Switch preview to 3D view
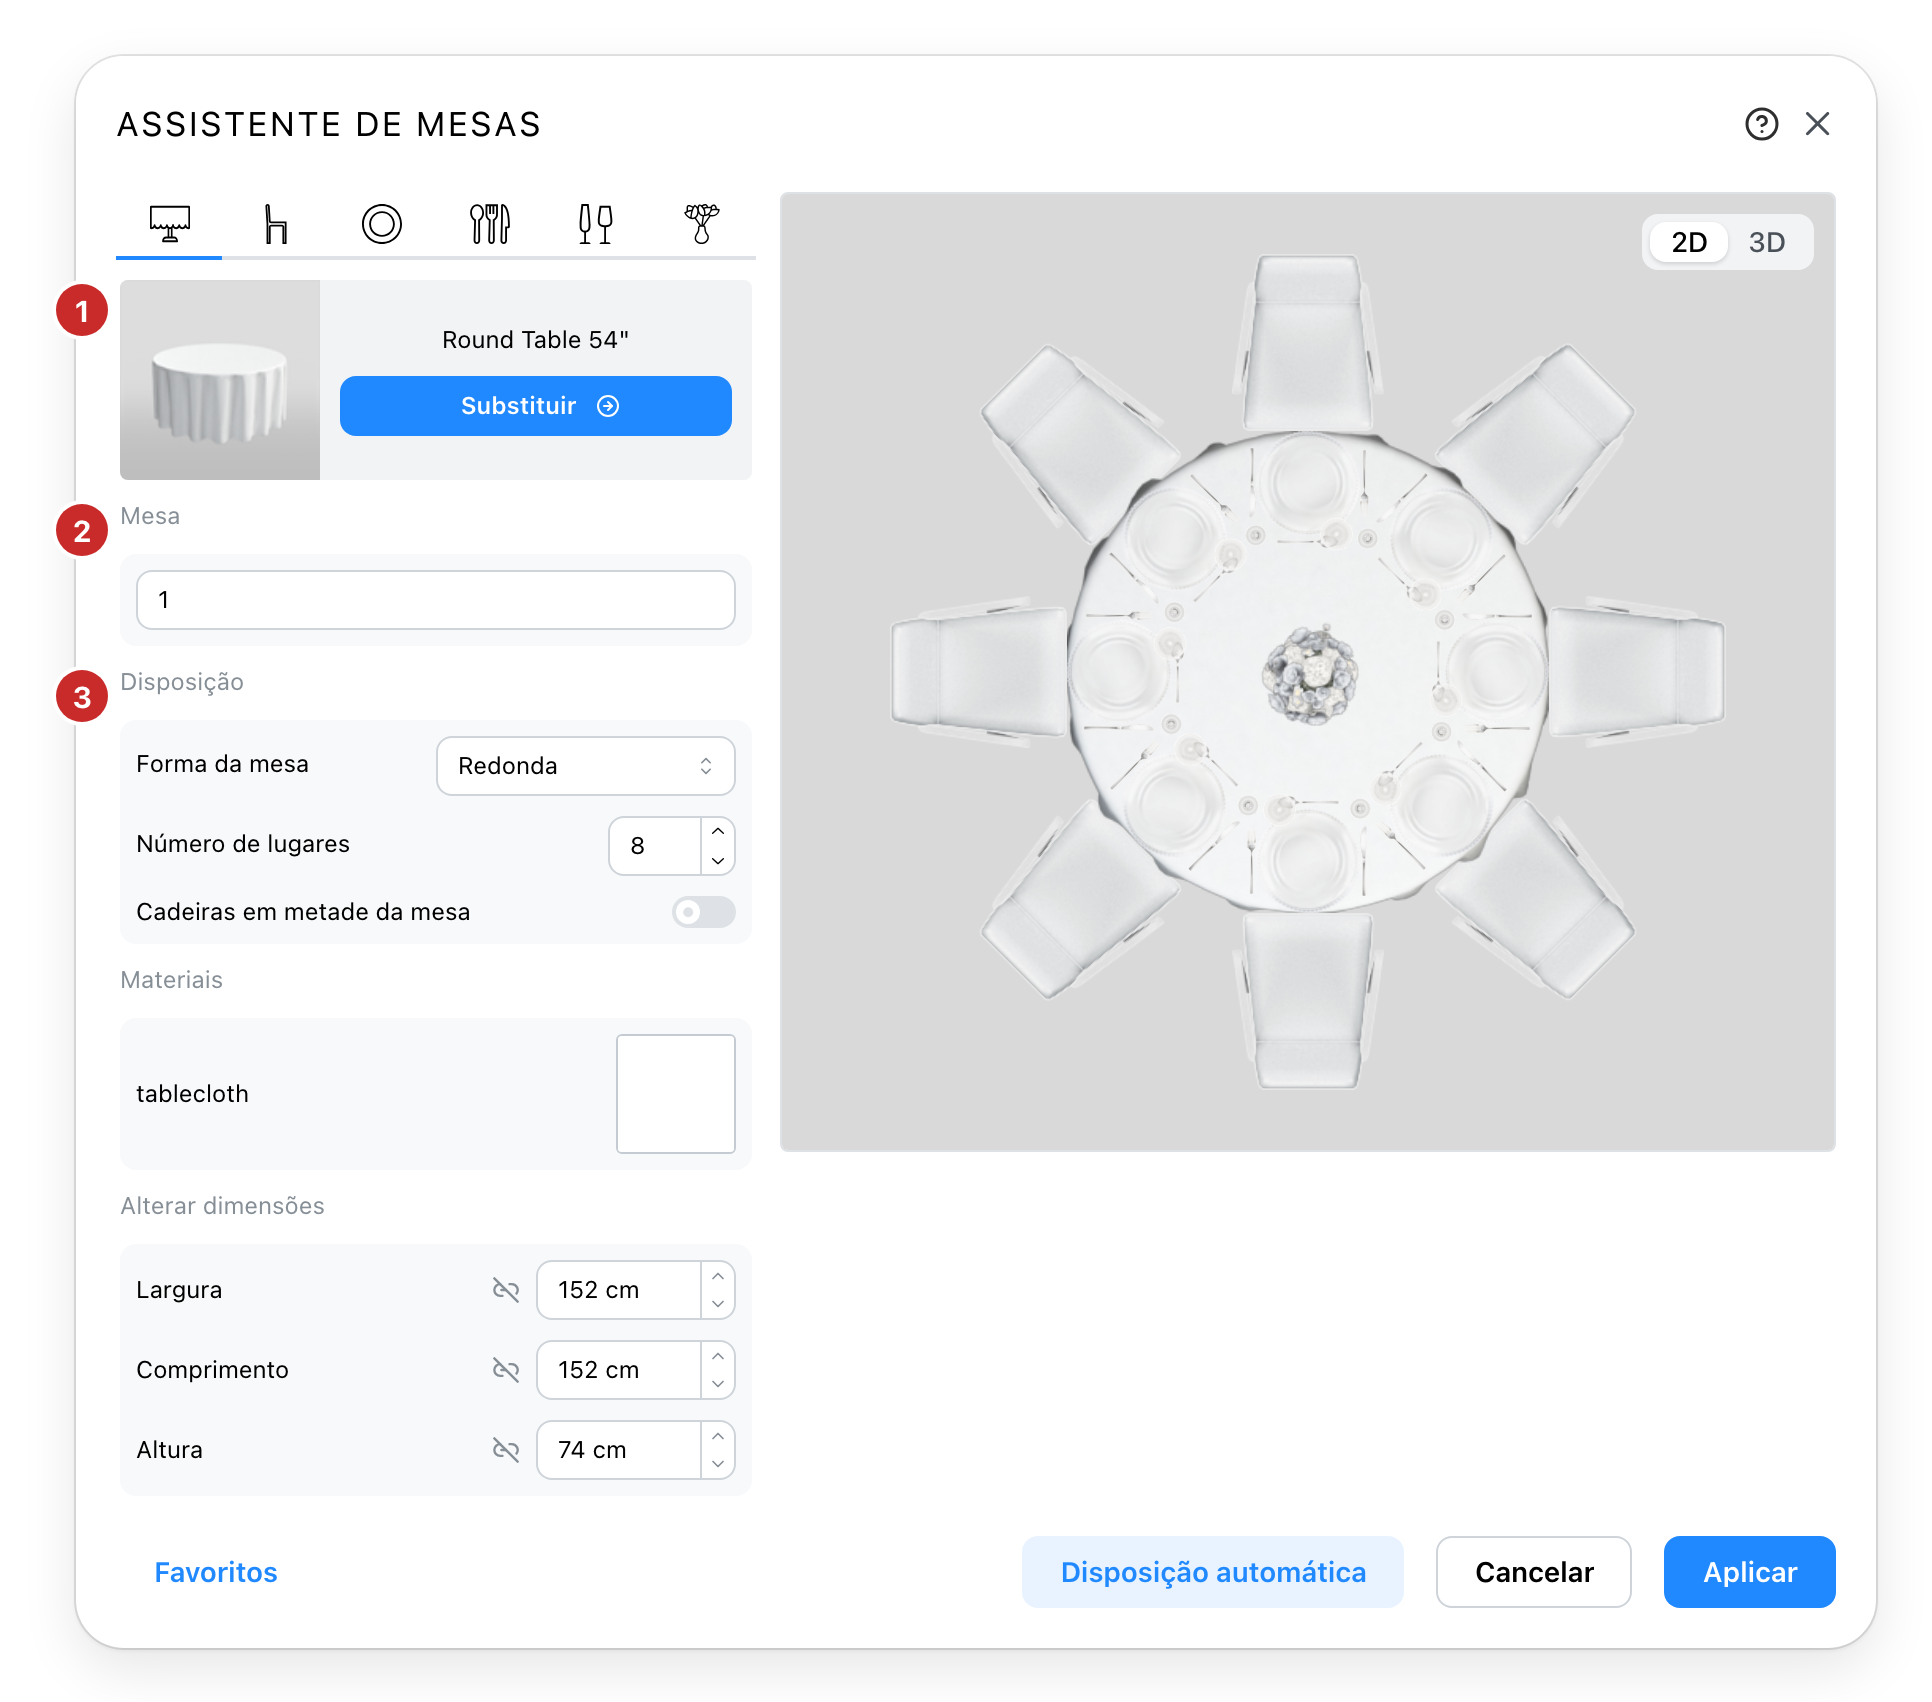This screenshot has width=1932, height=1702. click(x=1767, y=242)
